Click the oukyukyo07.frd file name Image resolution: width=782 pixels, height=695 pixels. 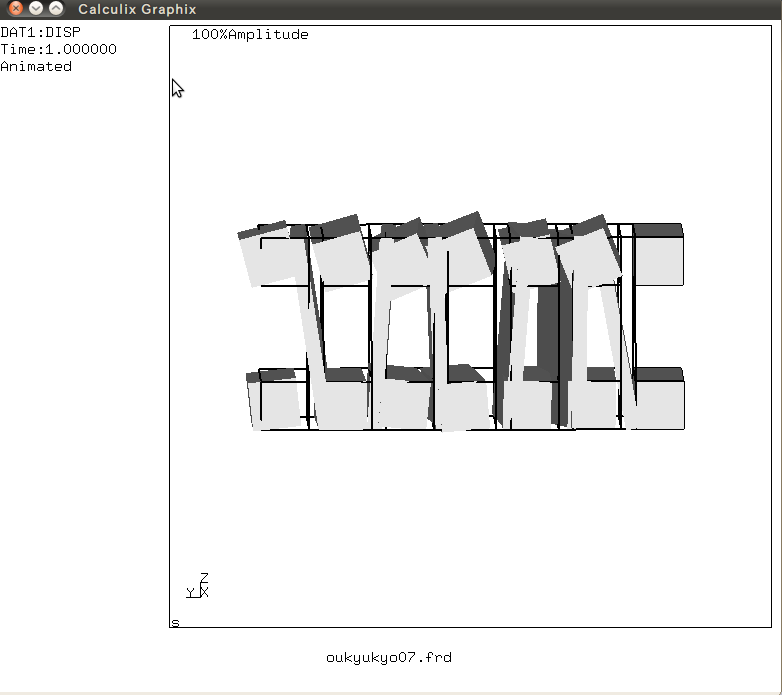click(389, 658)
